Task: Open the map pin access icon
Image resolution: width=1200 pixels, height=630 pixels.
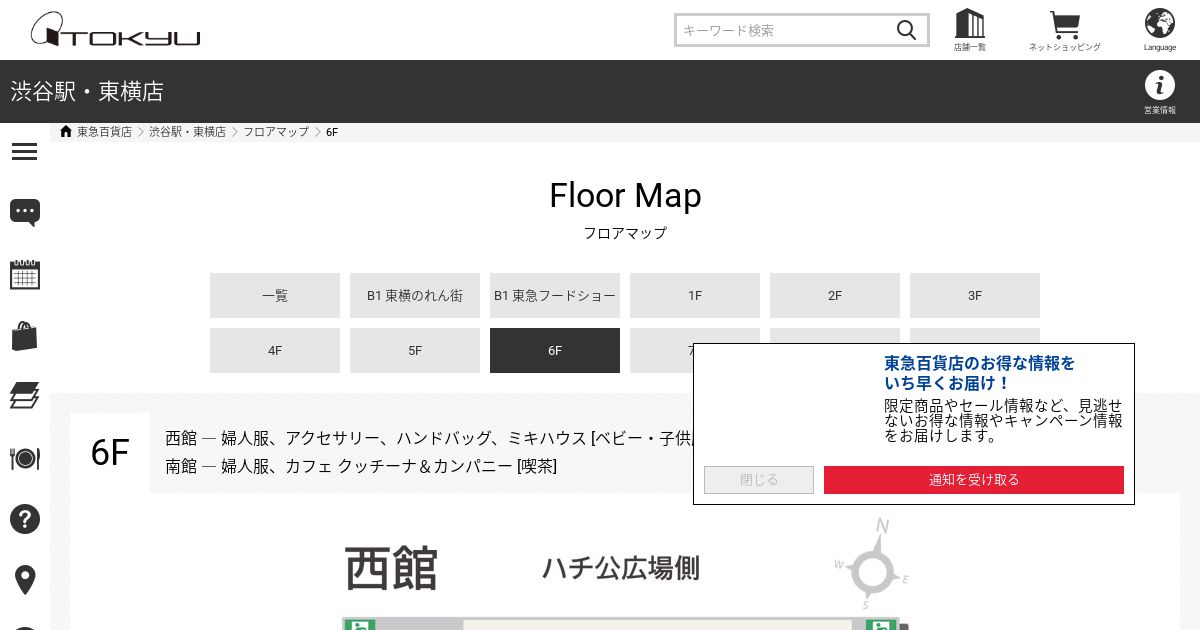Action: 24,580
